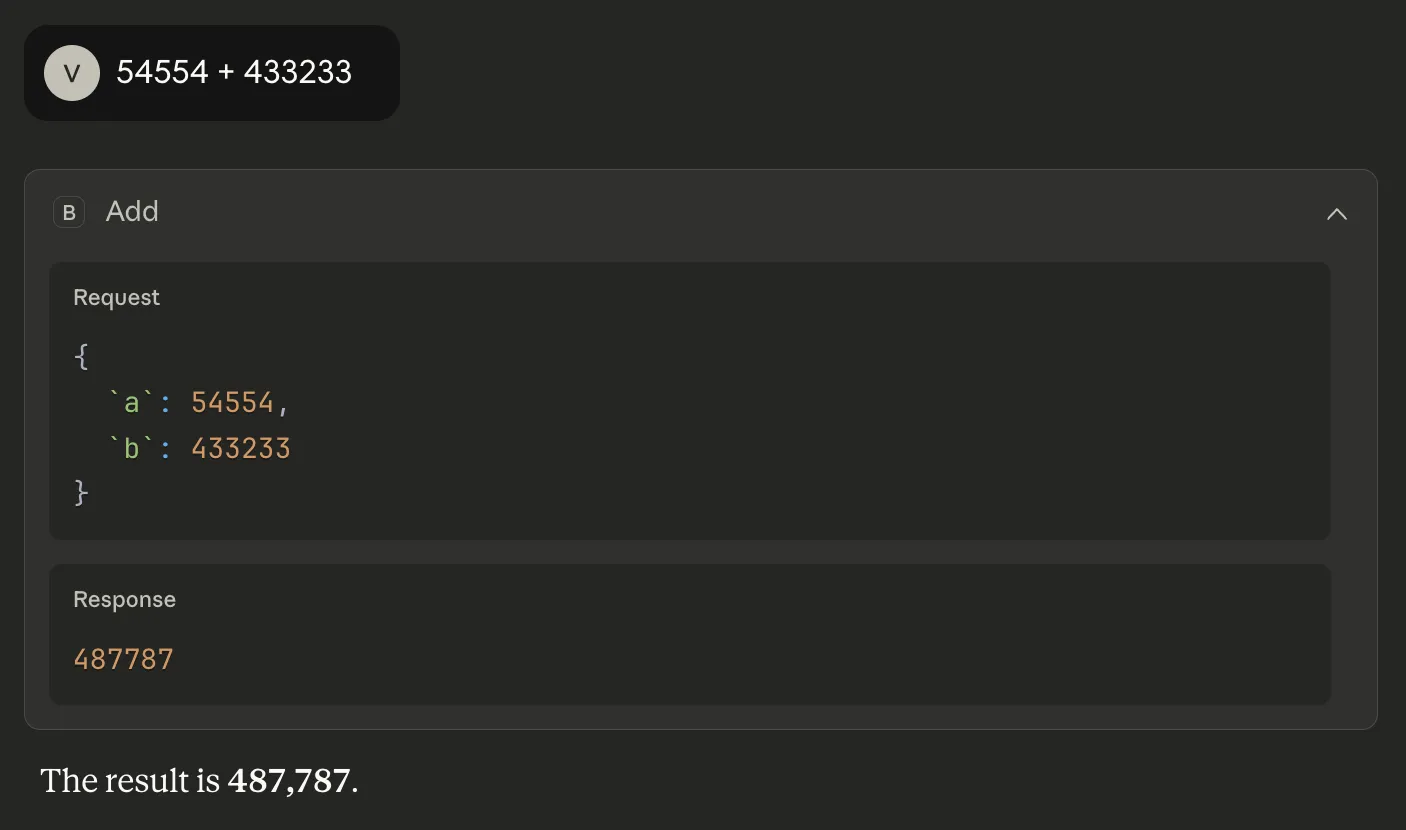
Task: Click the `a` key in request JSON
Action: pyautogui.click(x=130, y=402)
